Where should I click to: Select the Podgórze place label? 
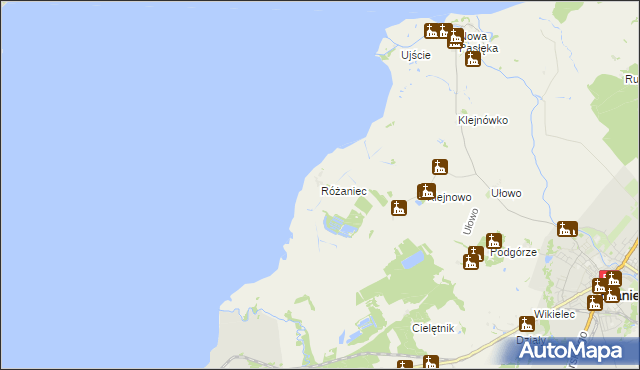click(513, 252)
